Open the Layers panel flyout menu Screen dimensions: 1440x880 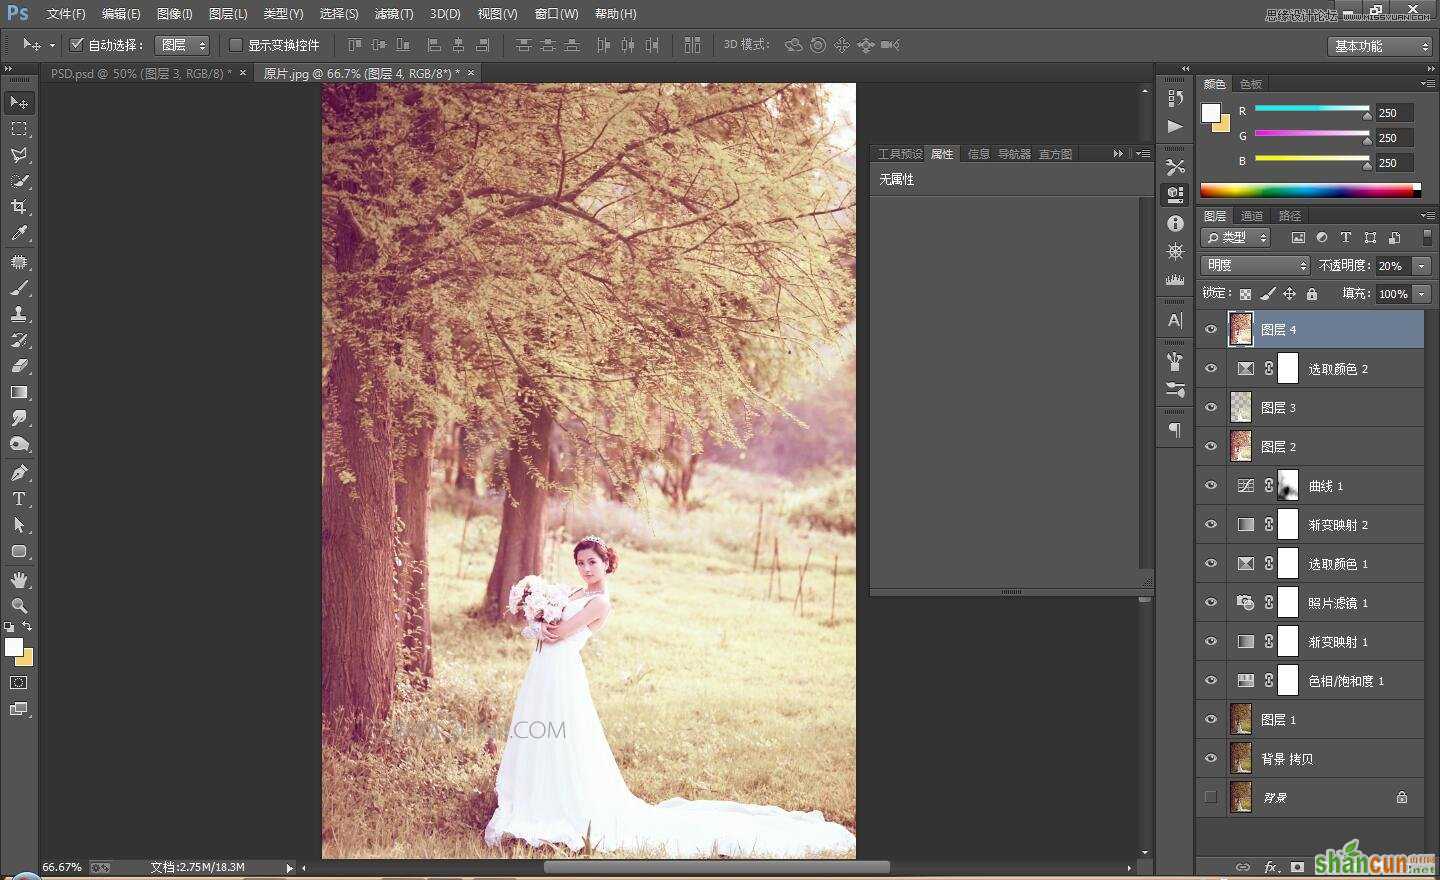[x=1427, y=215]
